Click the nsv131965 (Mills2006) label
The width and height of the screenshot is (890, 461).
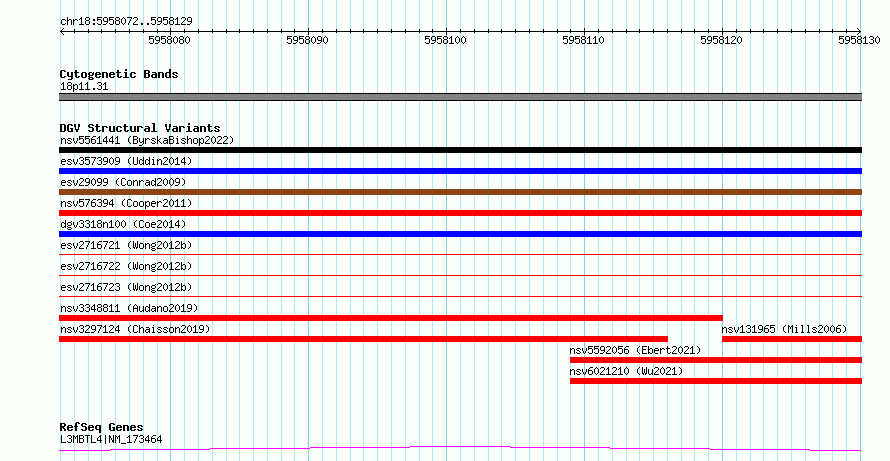point(784,329)
